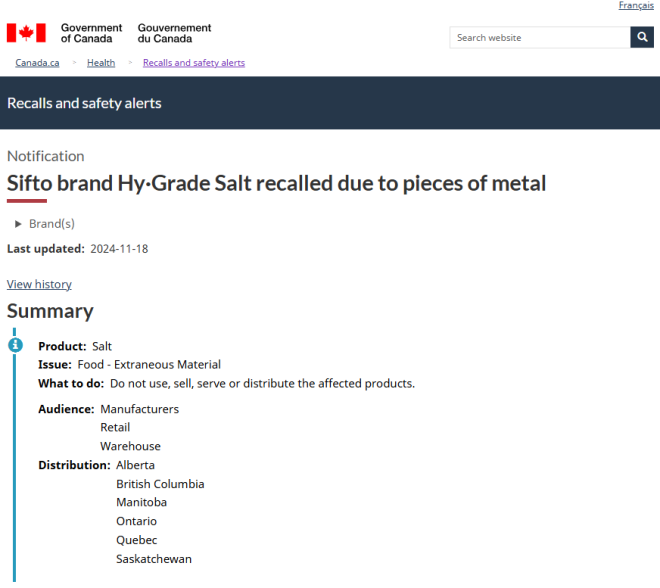Click the Recalls and safety alerts banner title

pyautogui.click(x=84, y=103)
